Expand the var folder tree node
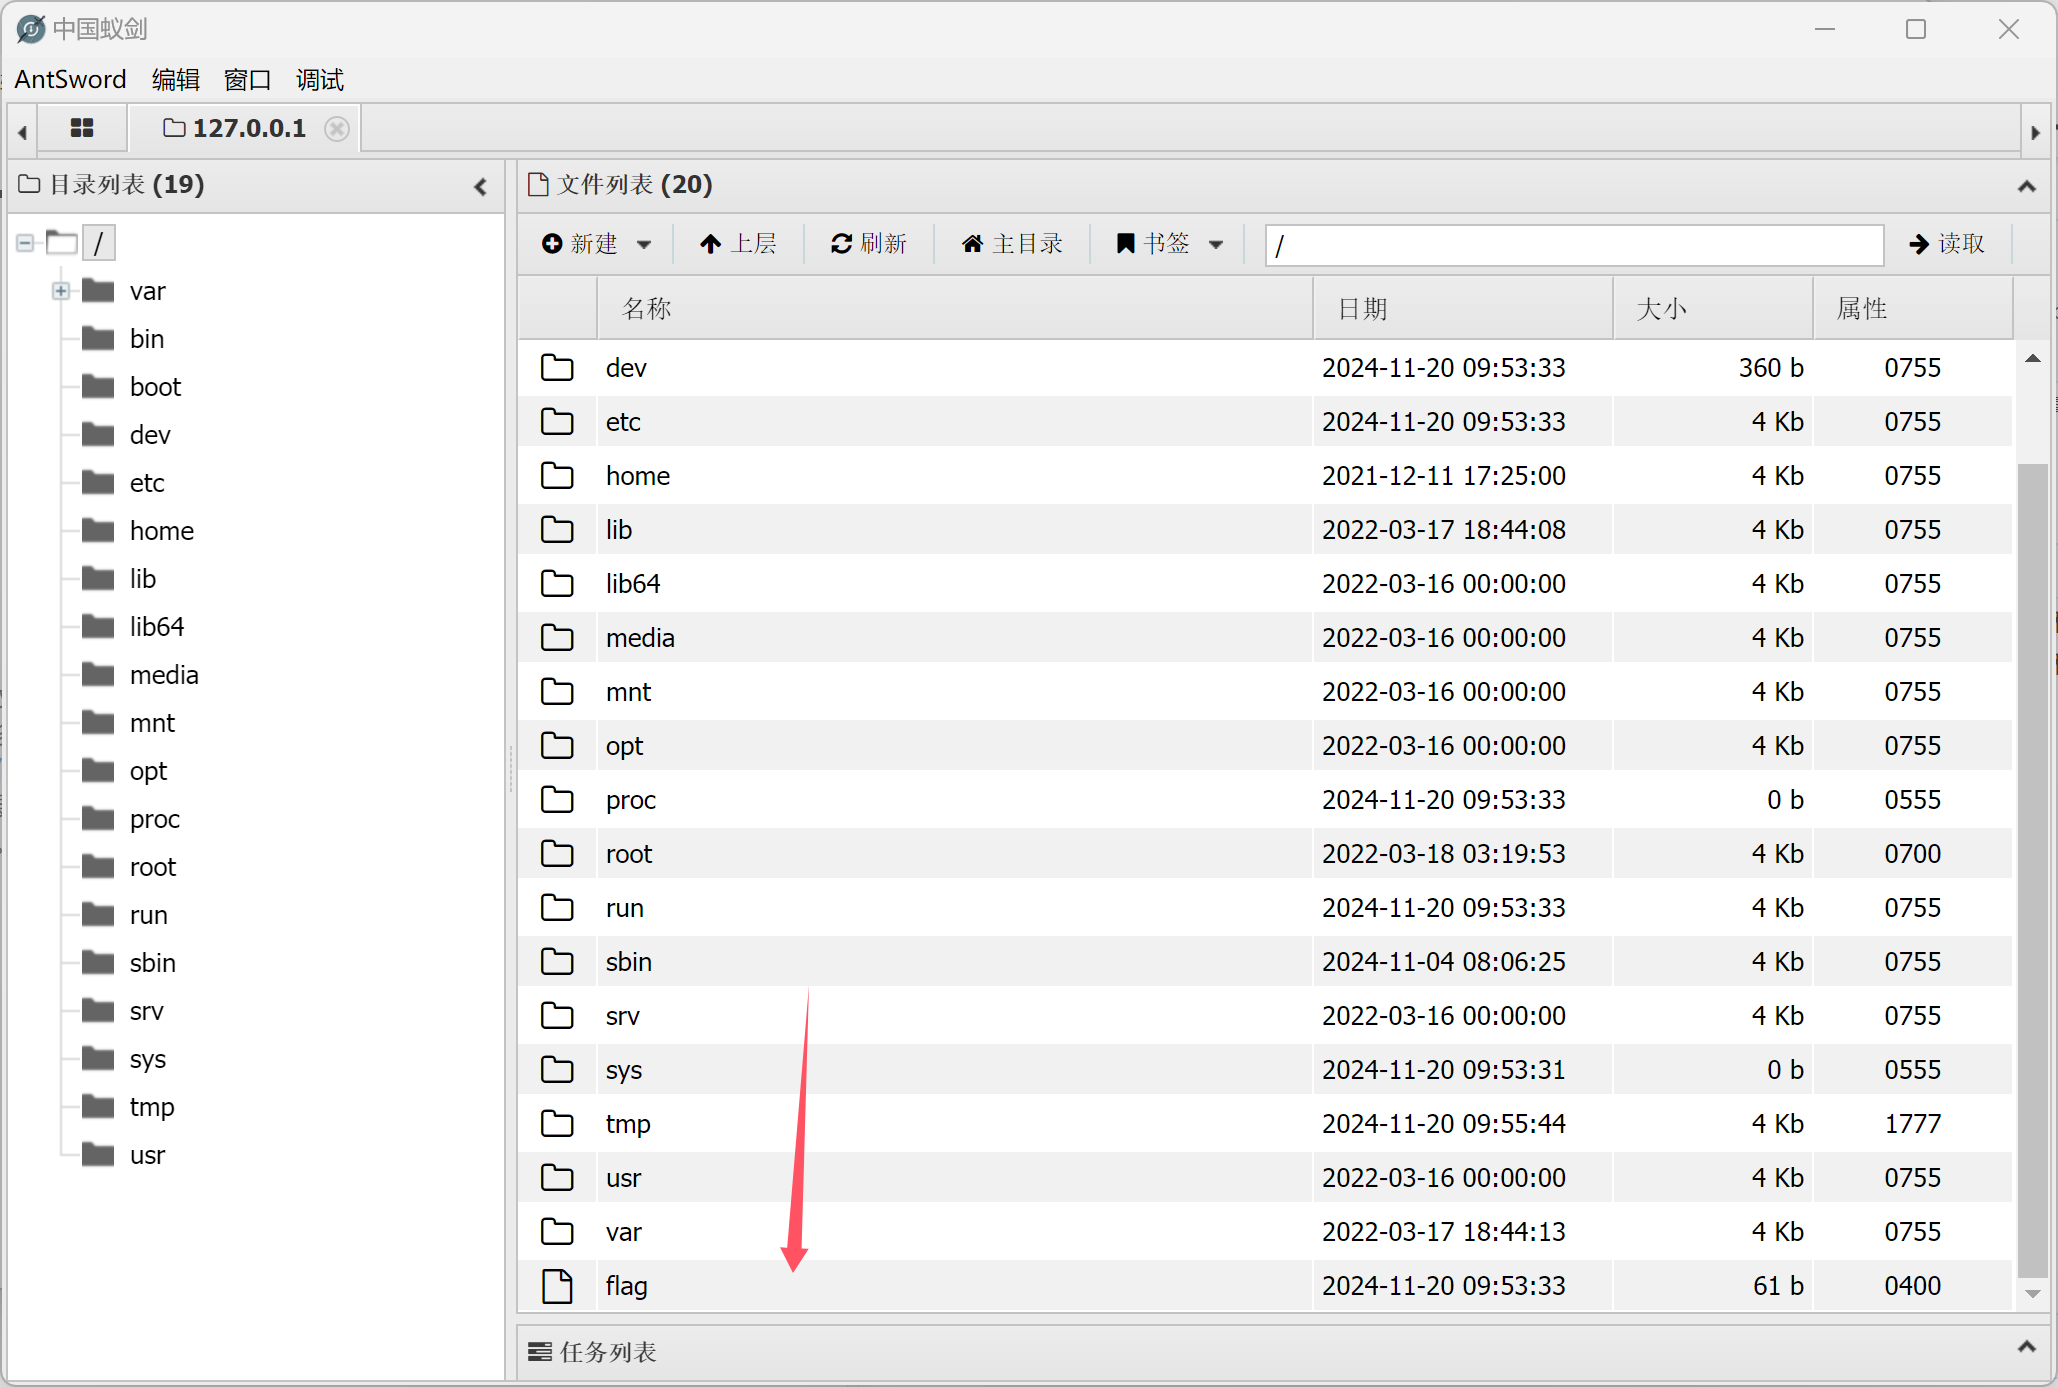This screenshot has width=2058, height=1387. coord(61,291)
